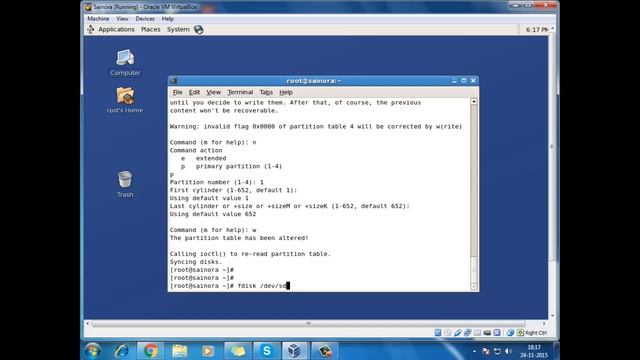Open the GNOME System menu
640x360 pixels.
coord(178,29)
